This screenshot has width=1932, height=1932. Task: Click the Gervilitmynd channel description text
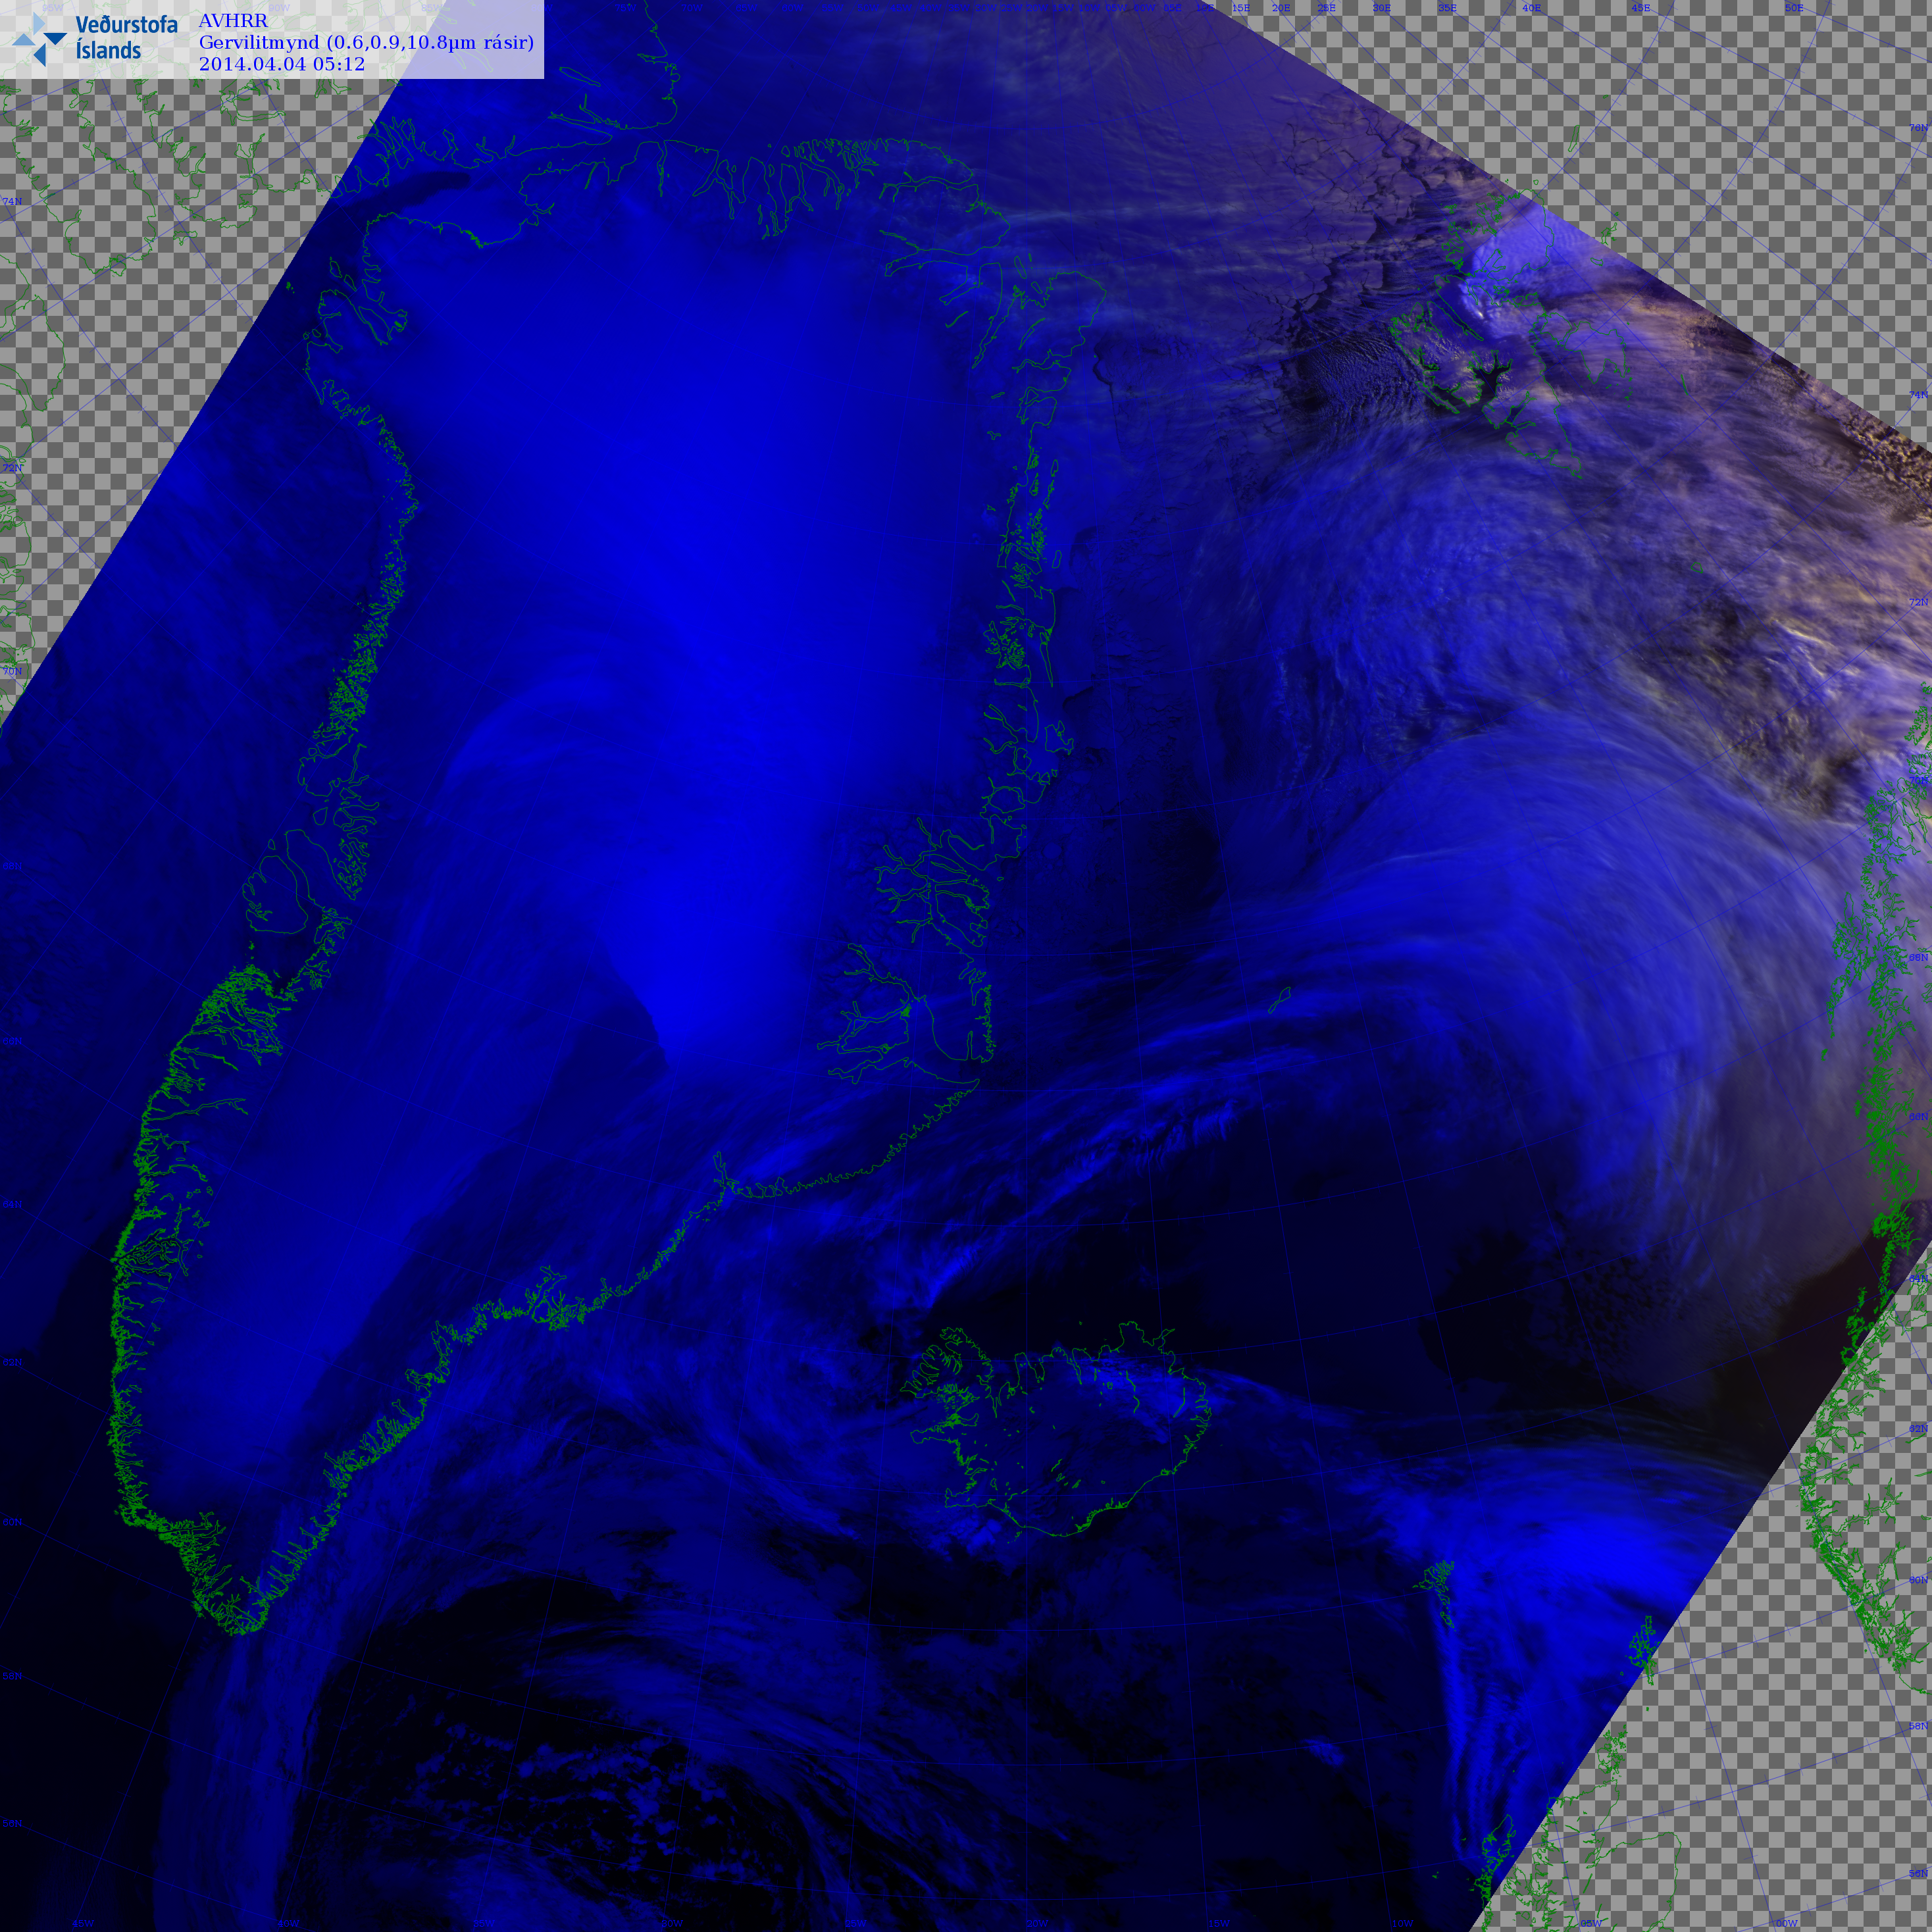point(366,43)
